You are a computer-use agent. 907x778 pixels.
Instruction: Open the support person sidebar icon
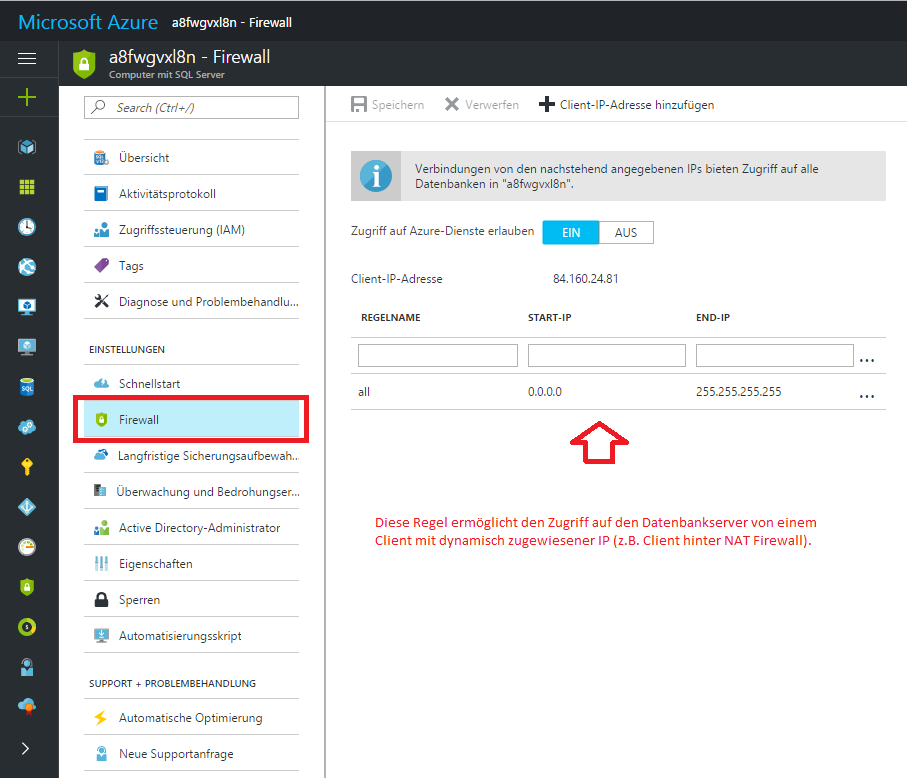(27, 667)
